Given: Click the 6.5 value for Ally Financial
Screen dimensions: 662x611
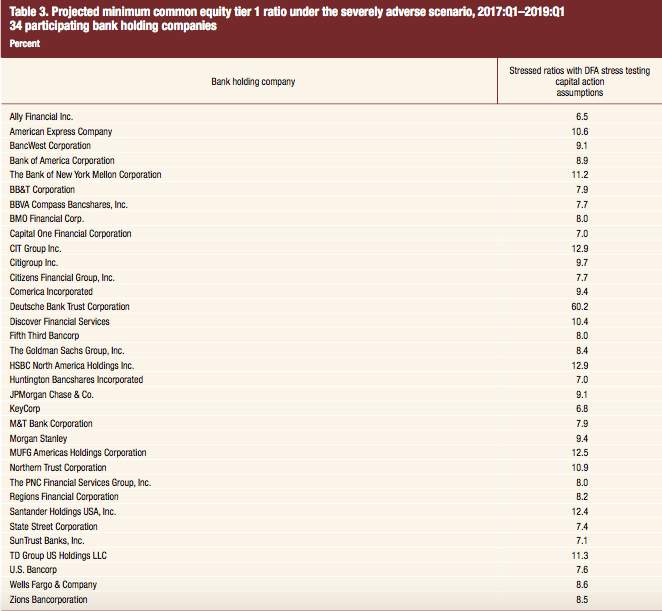Looking at the screenshot, I should click(582, 117).
